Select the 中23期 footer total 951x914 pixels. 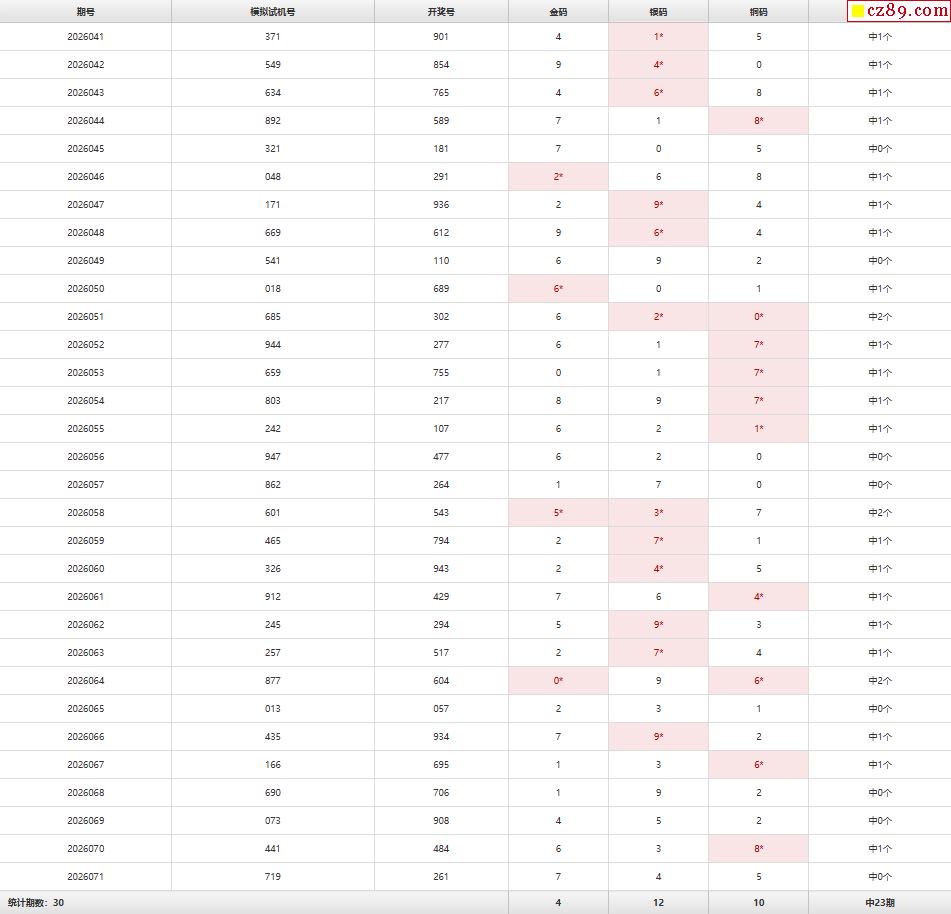click(x=879, y=902)
